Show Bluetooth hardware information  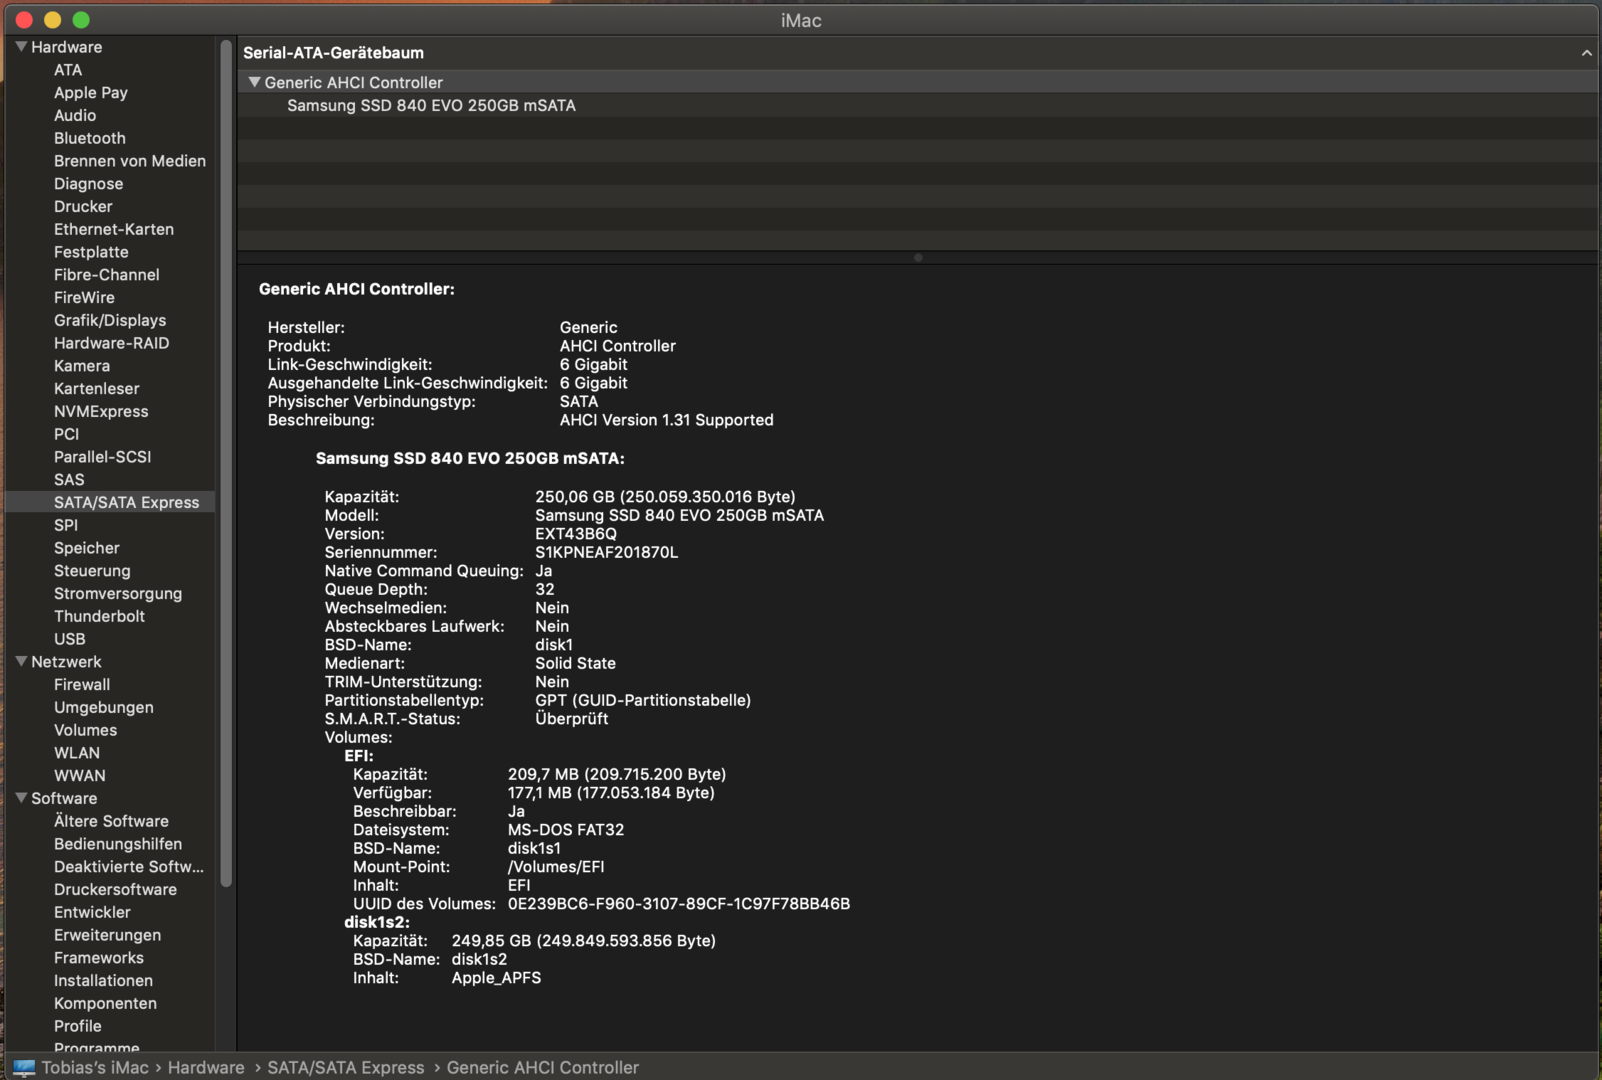90,138
